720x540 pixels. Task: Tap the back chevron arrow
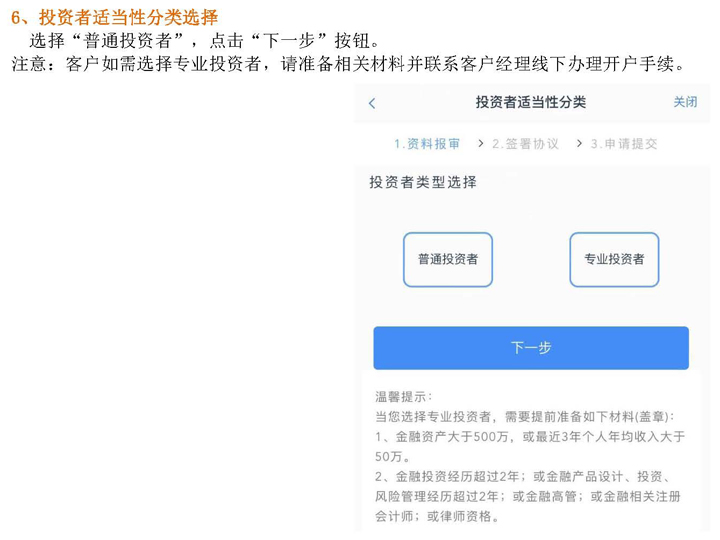tap(373, 104)
